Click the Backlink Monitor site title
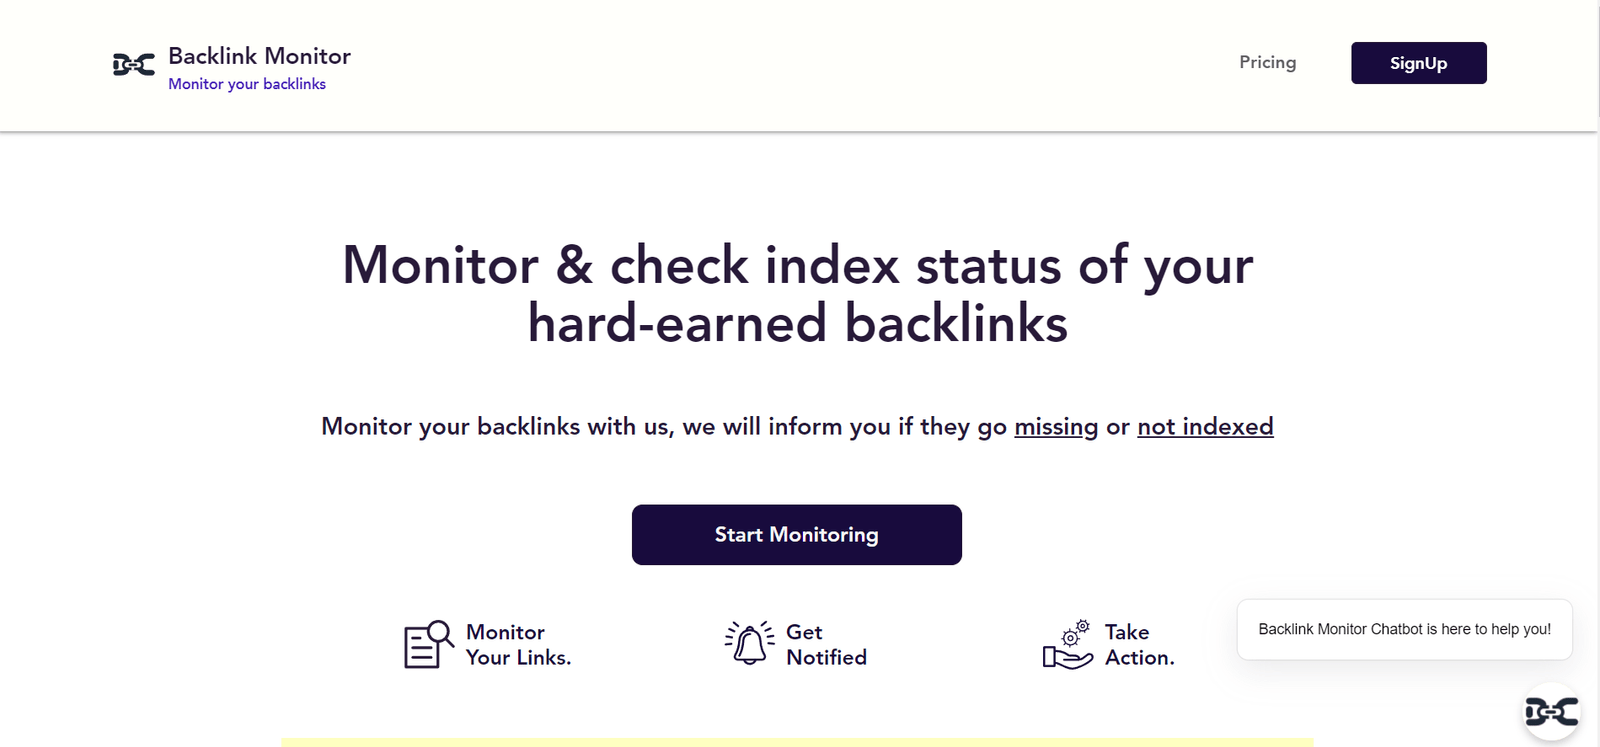Screen dimensions: 1600x747 click(x=259, y=56)
